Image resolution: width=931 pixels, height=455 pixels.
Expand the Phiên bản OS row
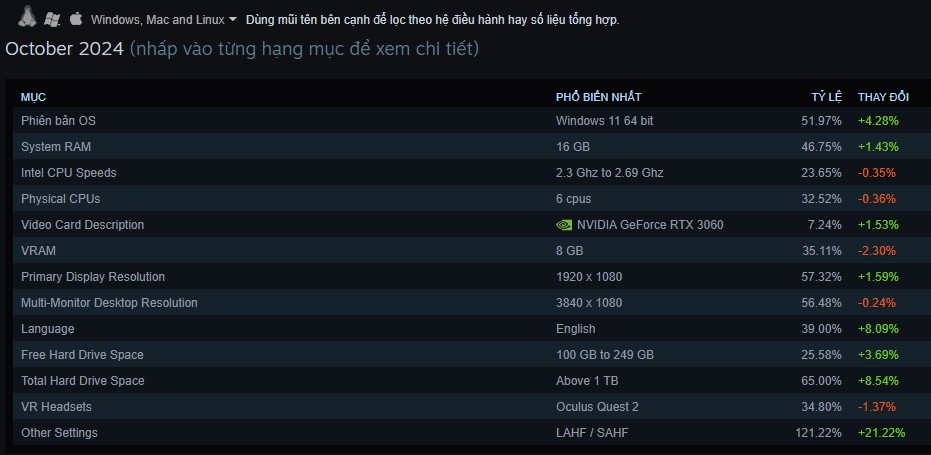pos(469,121)
